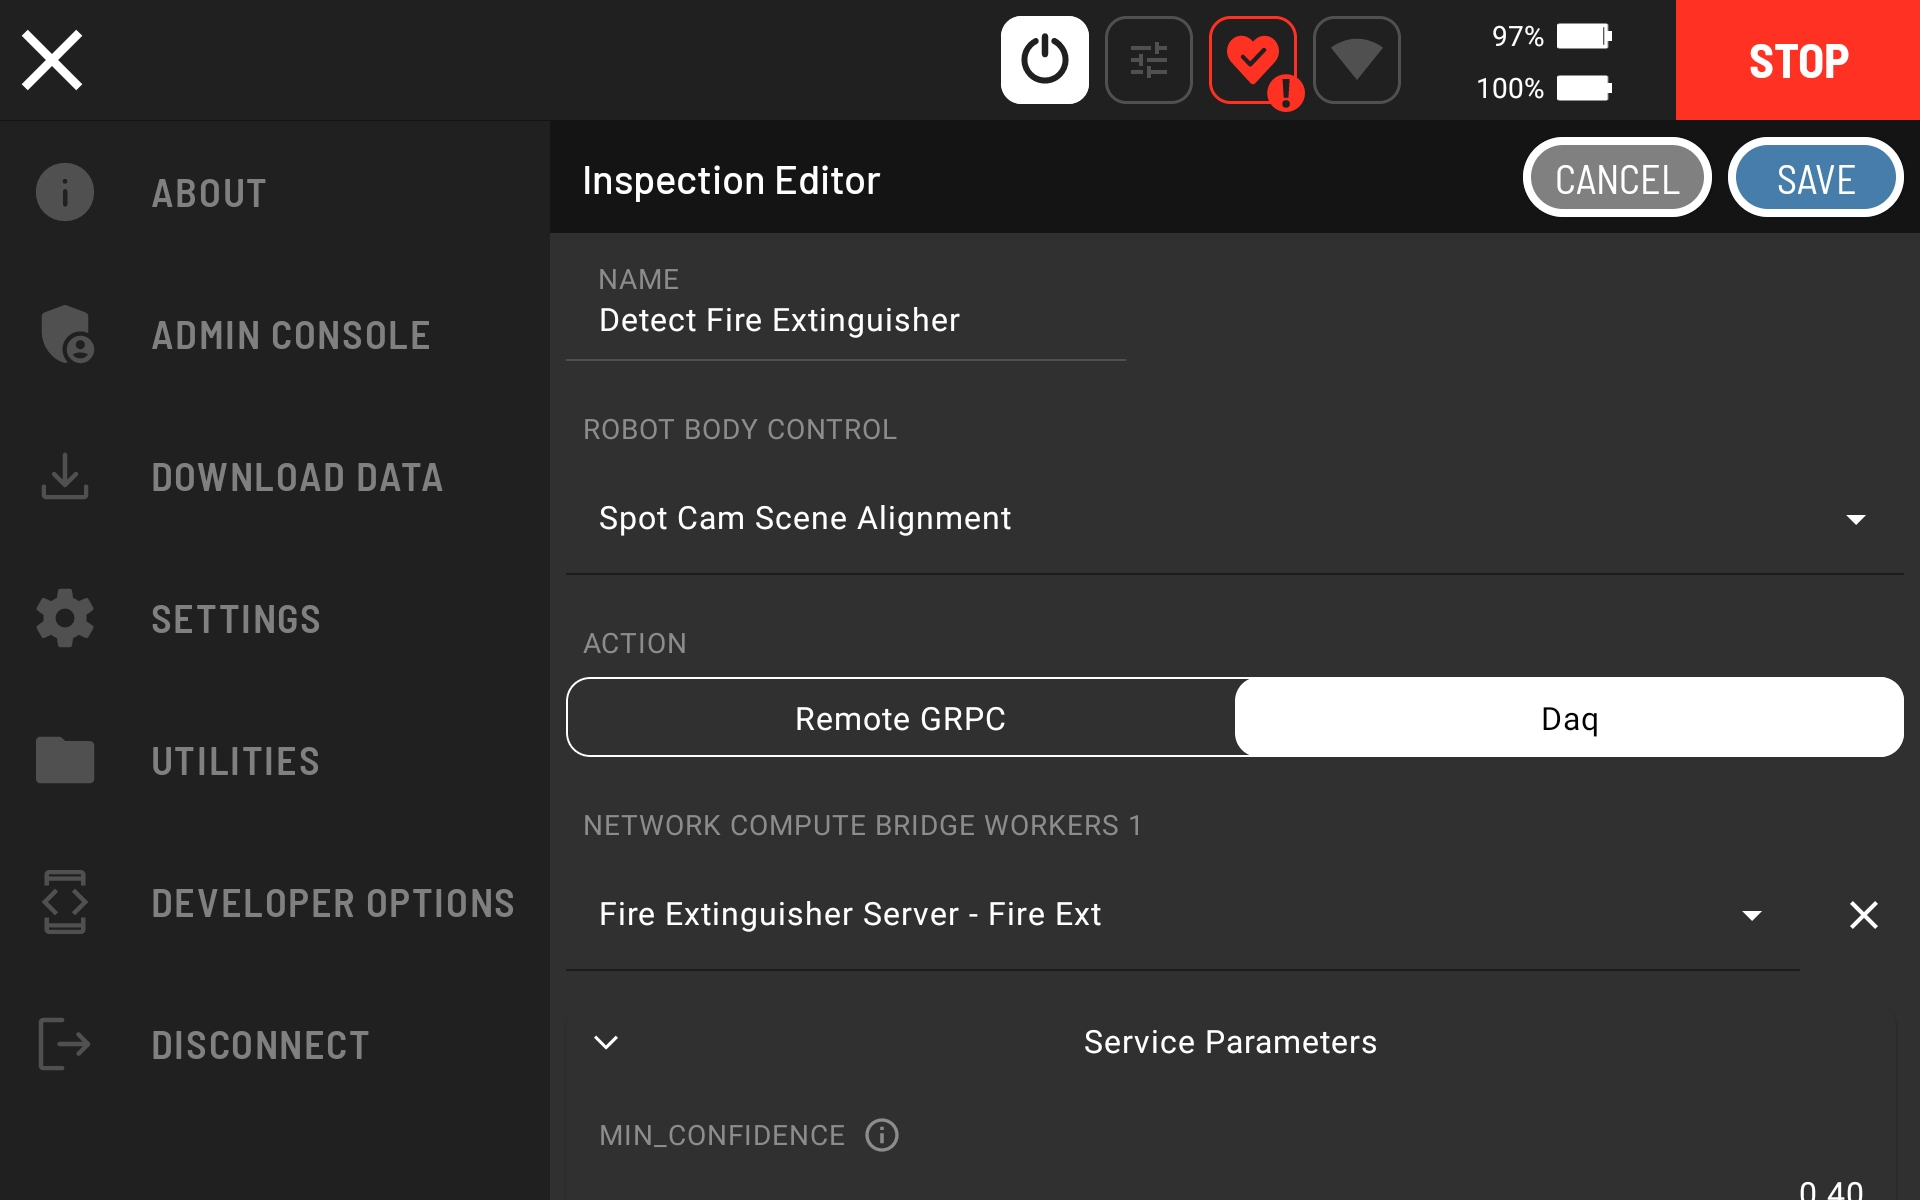1920x1200 pixels.
Task: Click the SAVE button
Action: [x=1815, y=177]
